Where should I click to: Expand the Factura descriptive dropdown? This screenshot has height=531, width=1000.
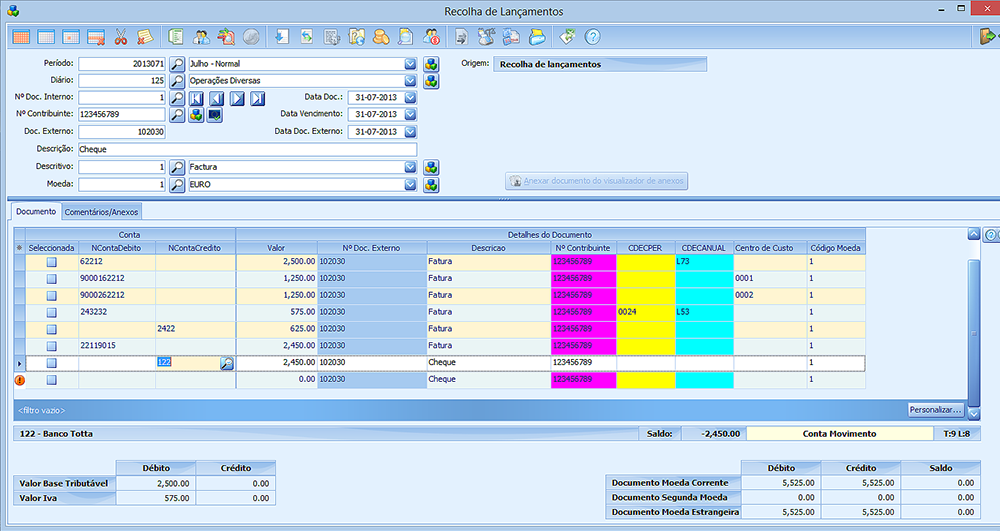[410, 167]
